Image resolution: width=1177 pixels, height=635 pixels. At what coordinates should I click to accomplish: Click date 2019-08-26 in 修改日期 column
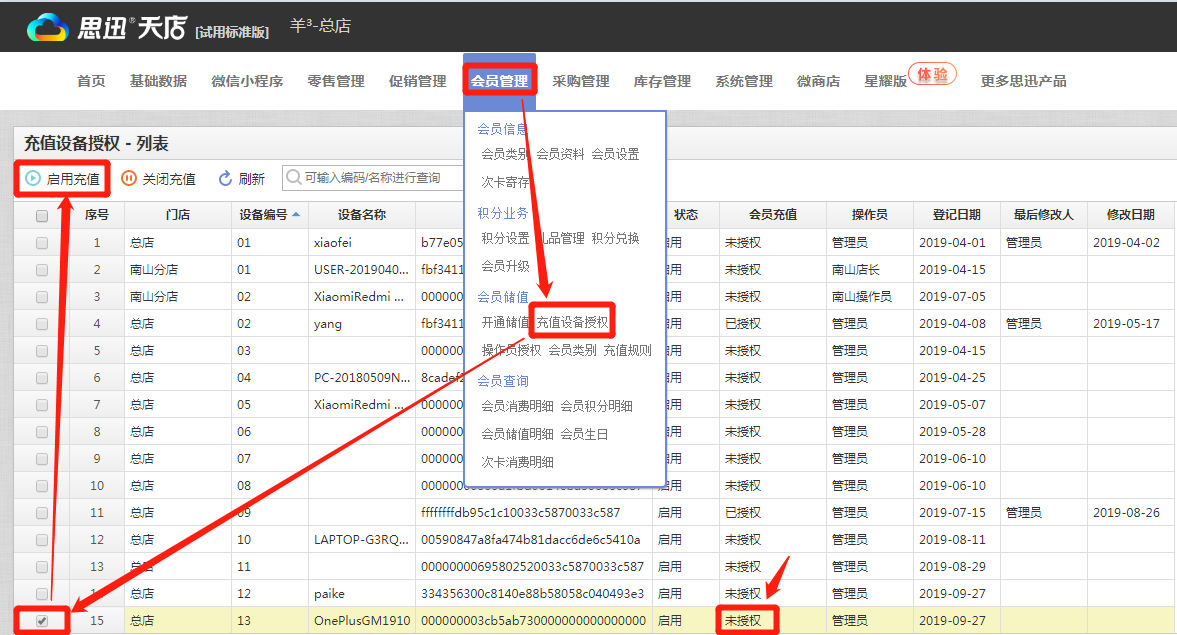click(1126, 513)
